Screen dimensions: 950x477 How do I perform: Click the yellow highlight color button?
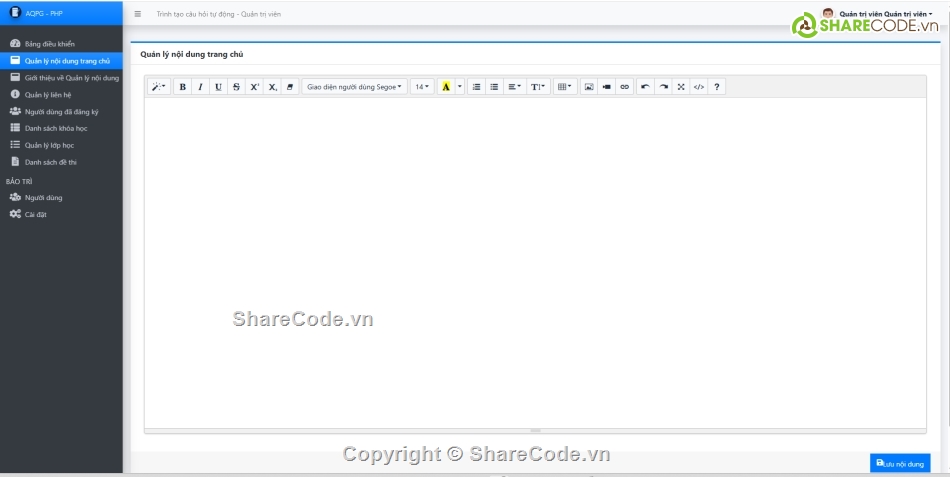[446, 87]
